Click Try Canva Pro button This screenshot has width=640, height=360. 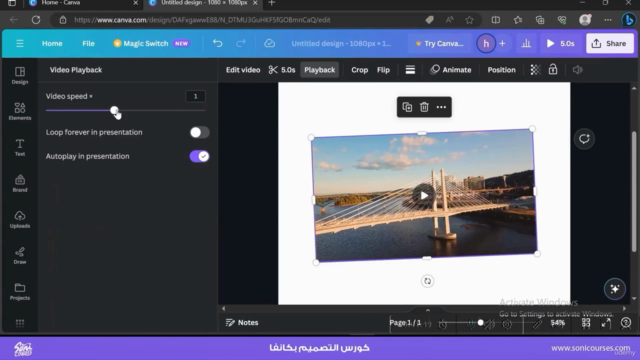(440, 43)
